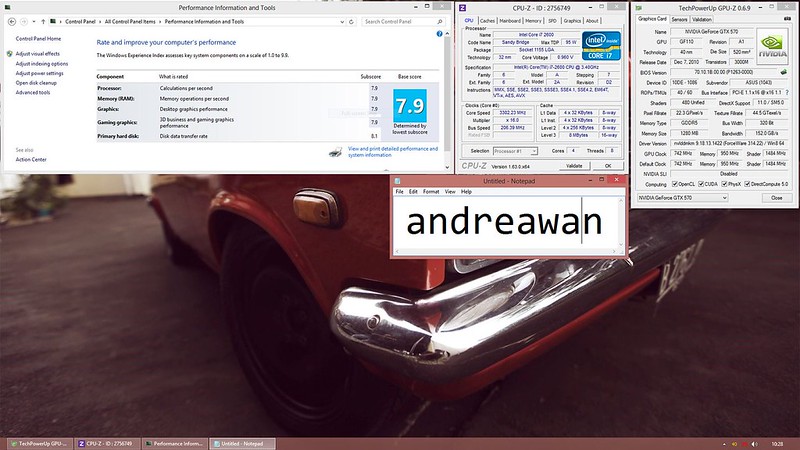Toggle the DirectCompute 5.0 checkbox
The image size is (800, 450).
point(747,184)
